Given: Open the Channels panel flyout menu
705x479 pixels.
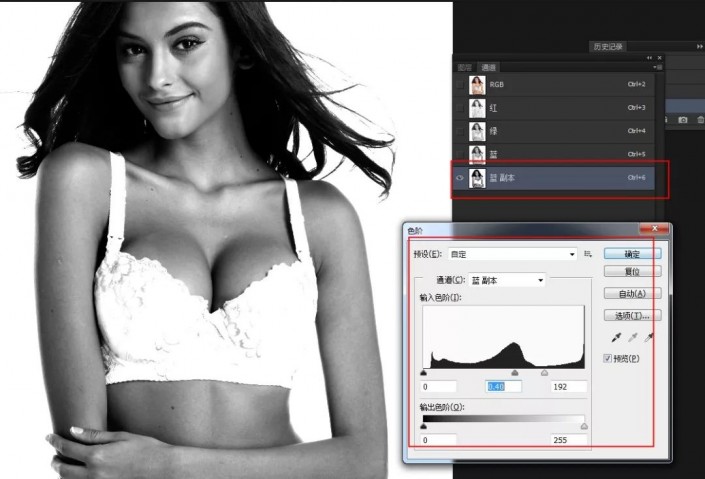Looking at the screenshot, I should point(658,67).
